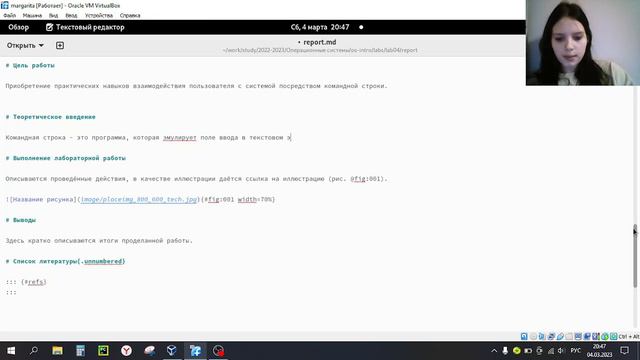Click the '# Цель работы' heading

point(30,65)
